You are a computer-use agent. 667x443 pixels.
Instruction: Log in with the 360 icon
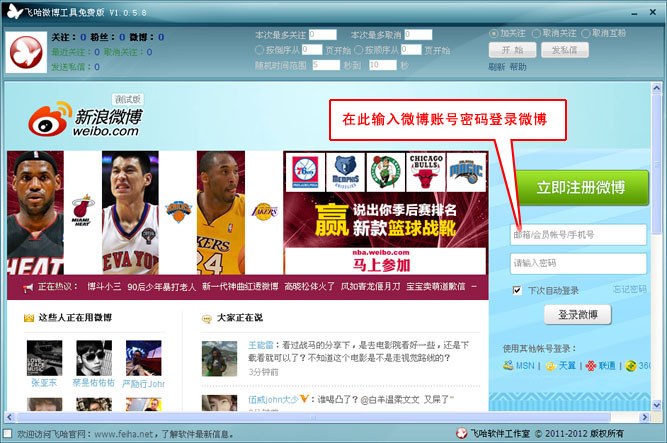tap(630, 366)
